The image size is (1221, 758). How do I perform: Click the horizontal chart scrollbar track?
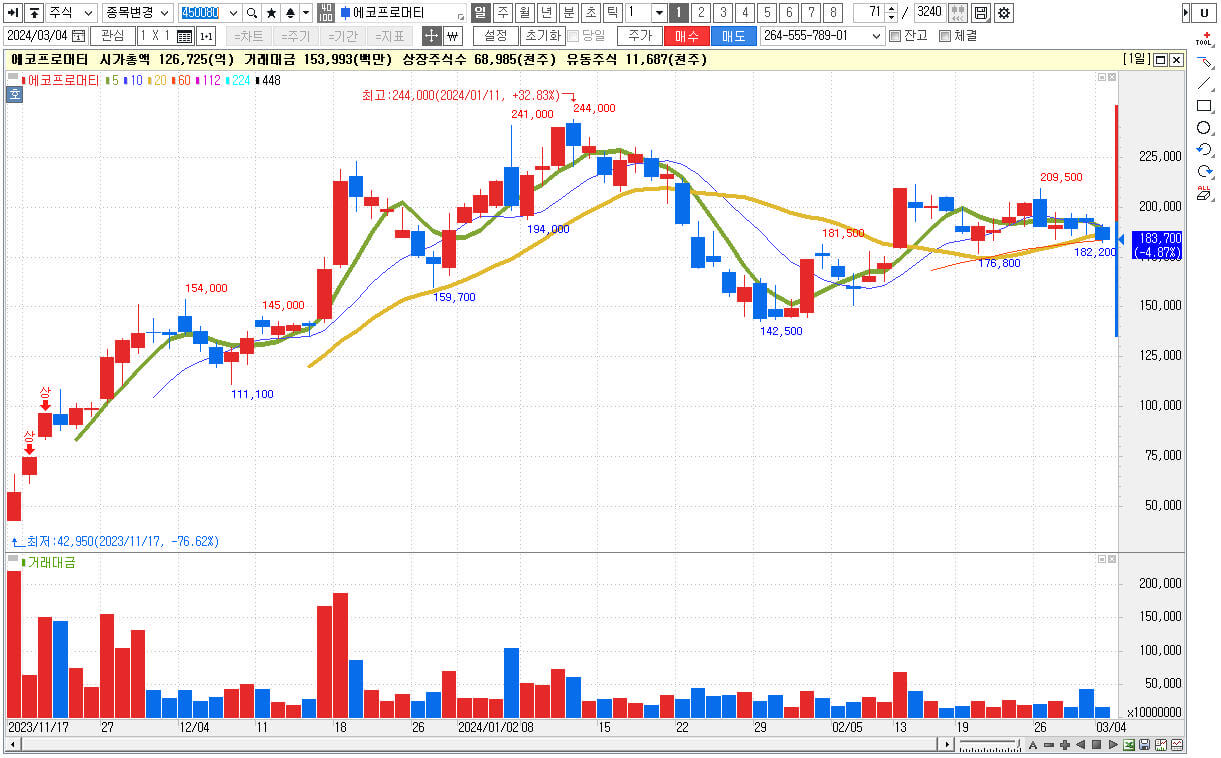click(x=480, y=745)
